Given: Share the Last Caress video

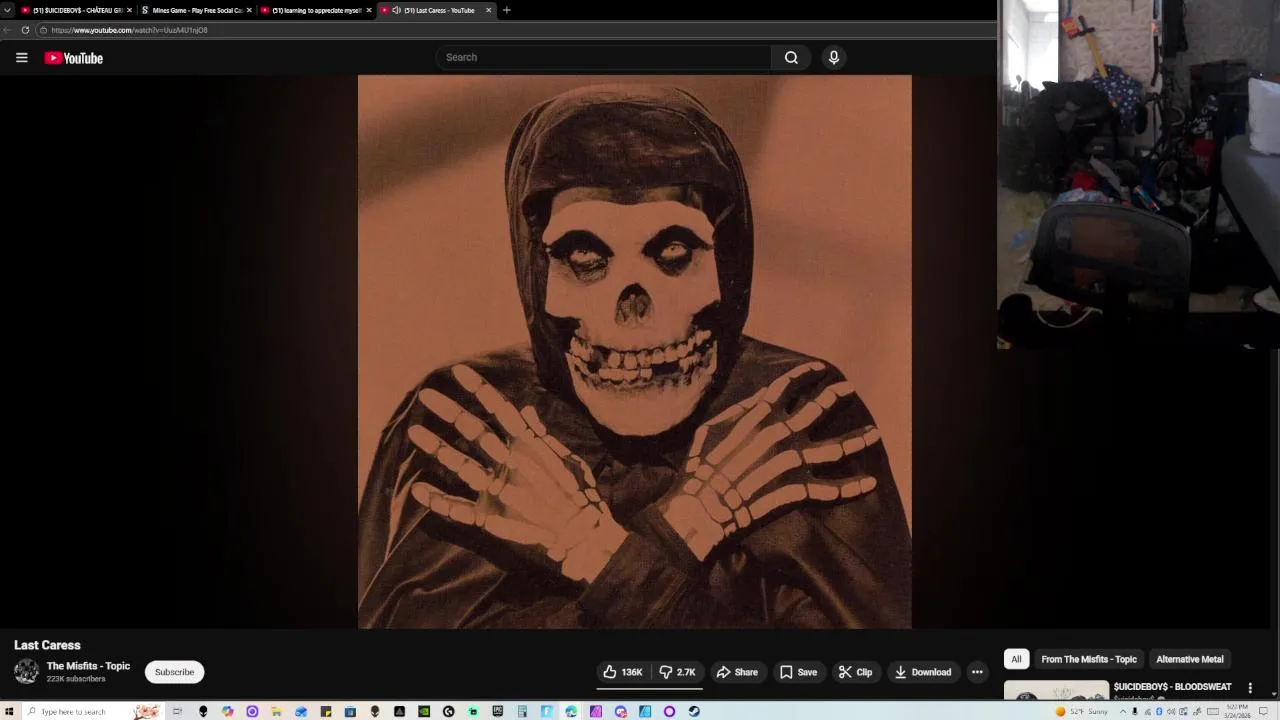Looking at the screenshot, I should (x=738, y=672).
